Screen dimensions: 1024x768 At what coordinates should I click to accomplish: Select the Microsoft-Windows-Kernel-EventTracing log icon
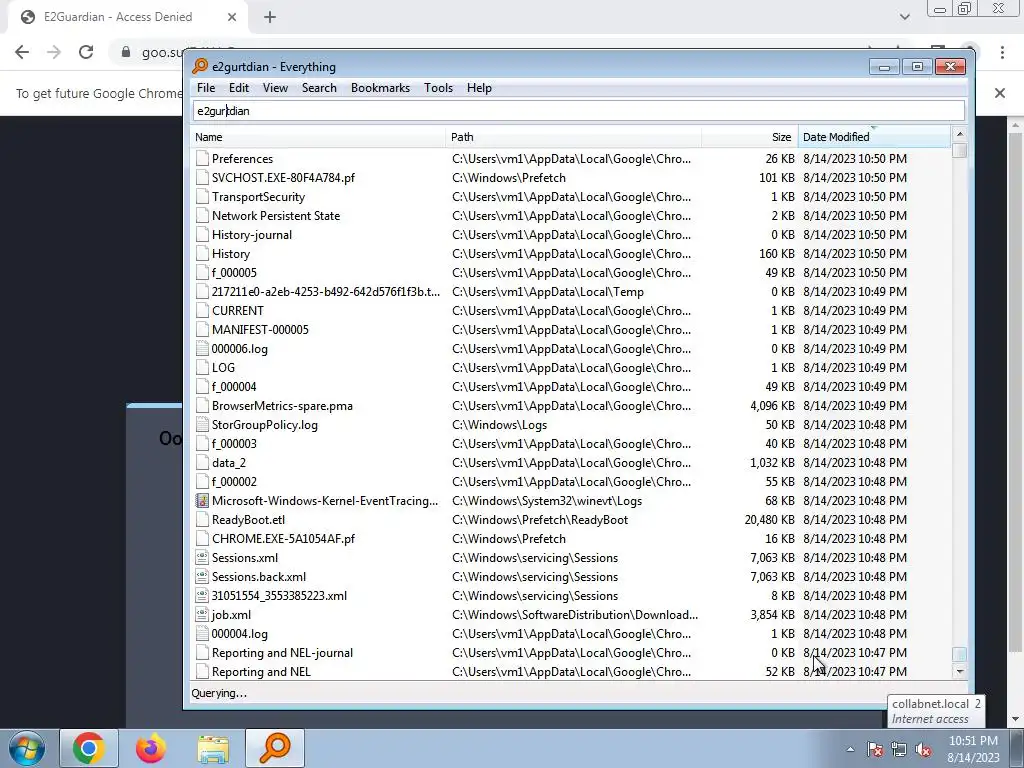click(x=202, y=501)
